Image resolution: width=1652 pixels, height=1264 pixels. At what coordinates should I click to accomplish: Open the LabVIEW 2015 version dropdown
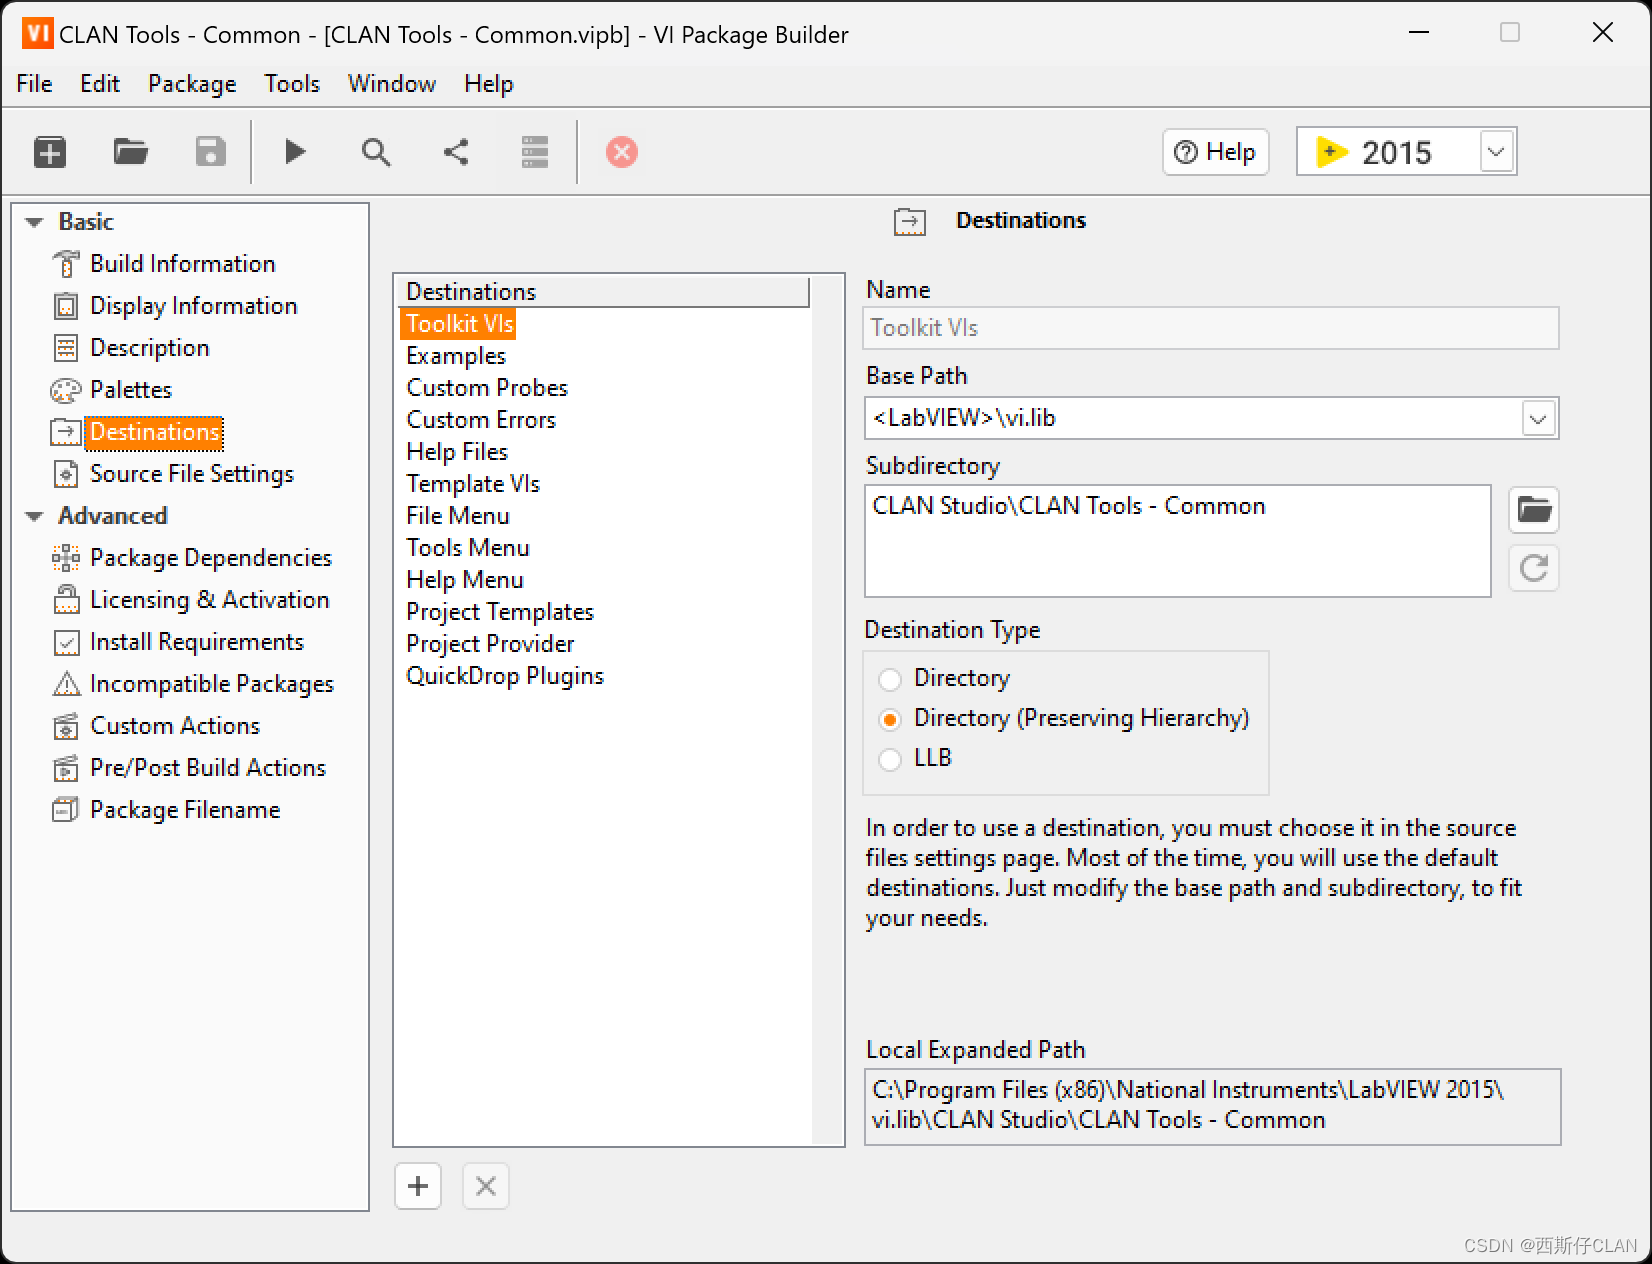1495,151
